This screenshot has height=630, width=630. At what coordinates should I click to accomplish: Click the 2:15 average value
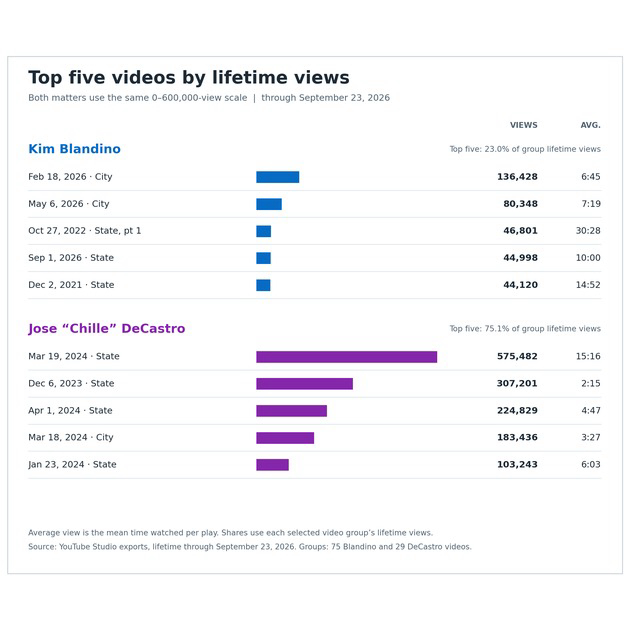[591, 383]
